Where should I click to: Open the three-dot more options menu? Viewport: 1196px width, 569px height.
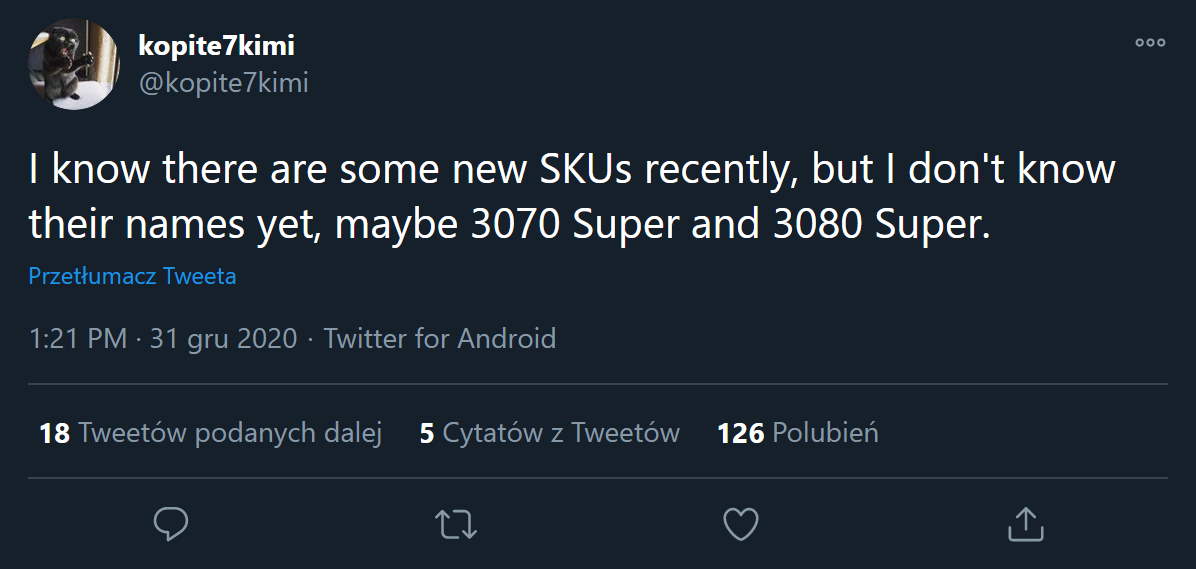pos(1150,43)
